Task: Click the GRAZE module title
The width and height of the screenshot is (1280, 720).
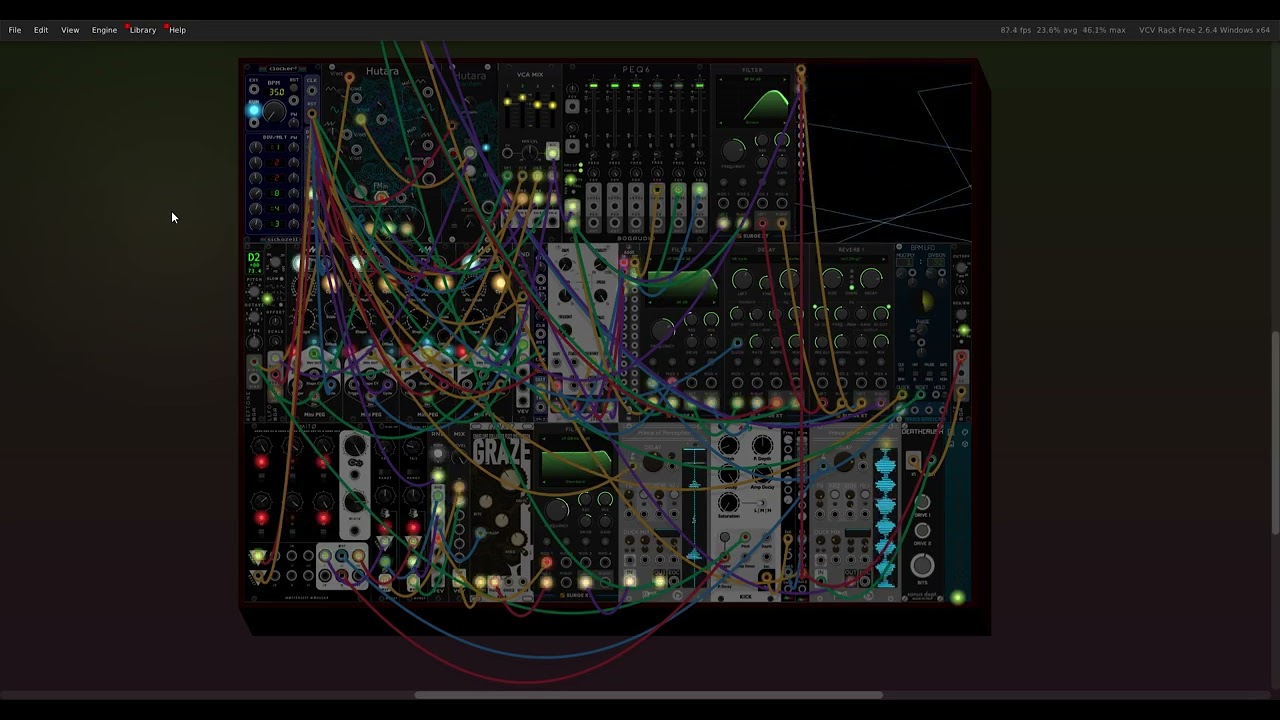Action: 502,451
